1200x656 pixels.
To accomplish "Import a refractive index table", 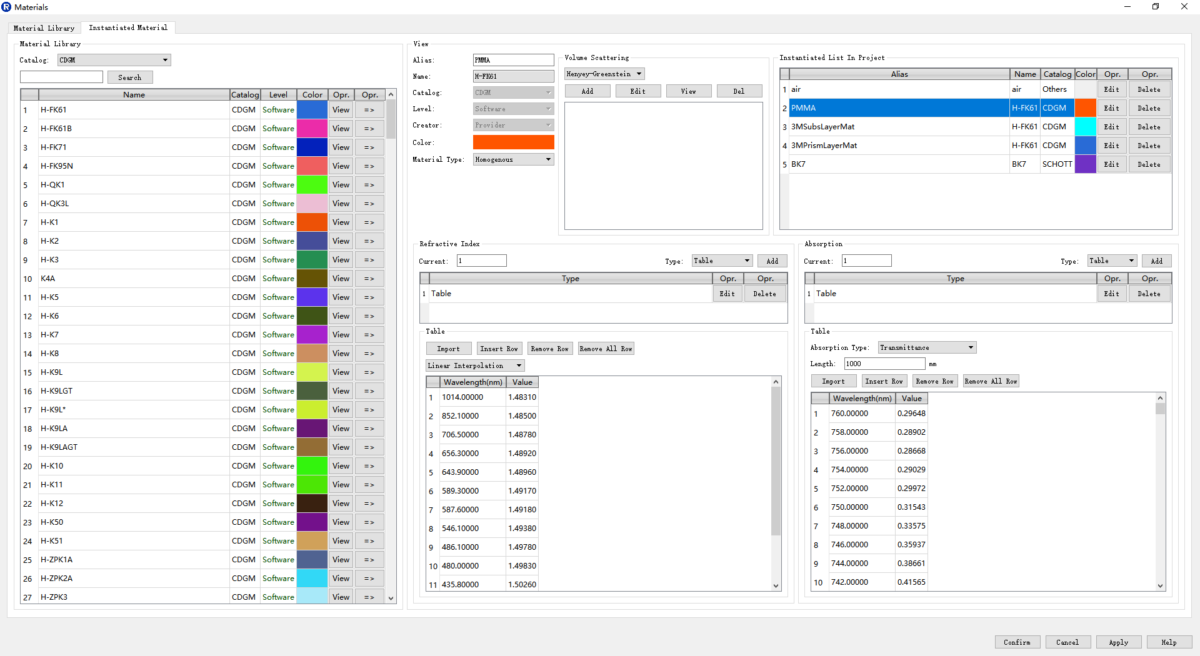I will [448, 349].
